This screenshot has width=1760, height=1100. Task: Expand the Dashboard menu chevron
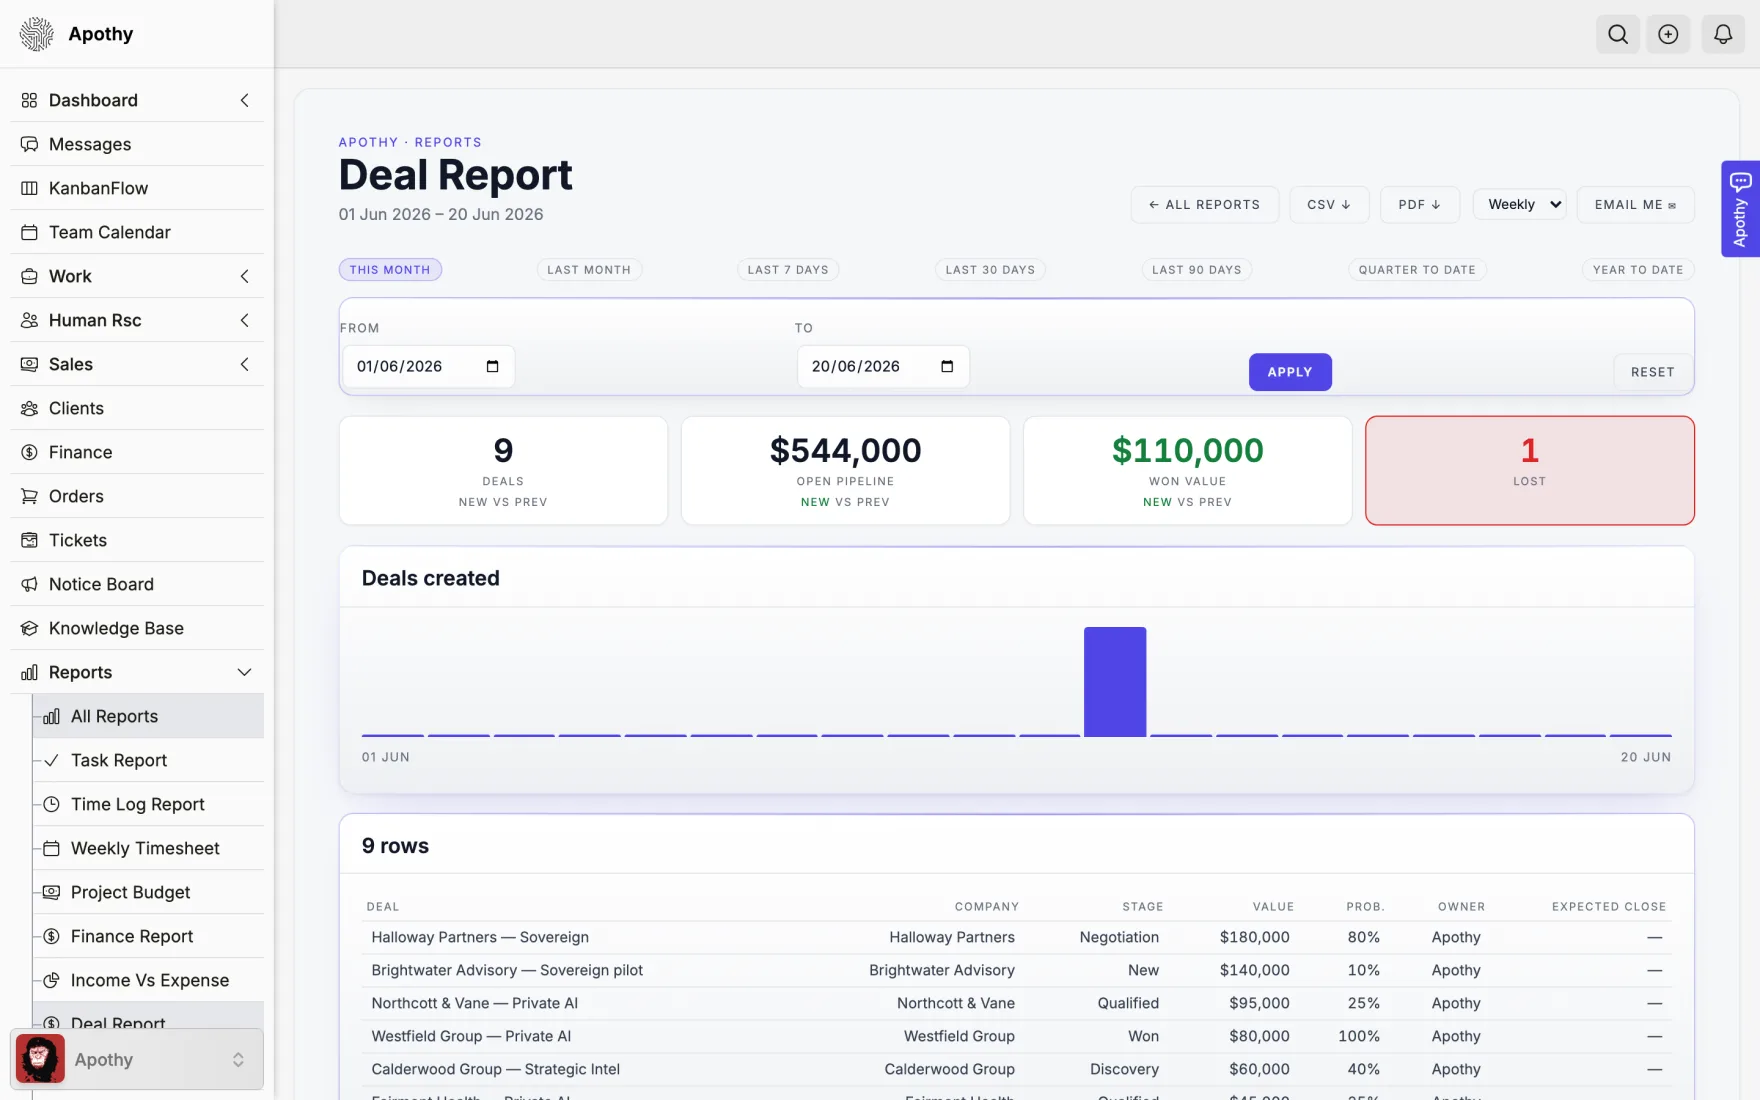click(244, 100)
